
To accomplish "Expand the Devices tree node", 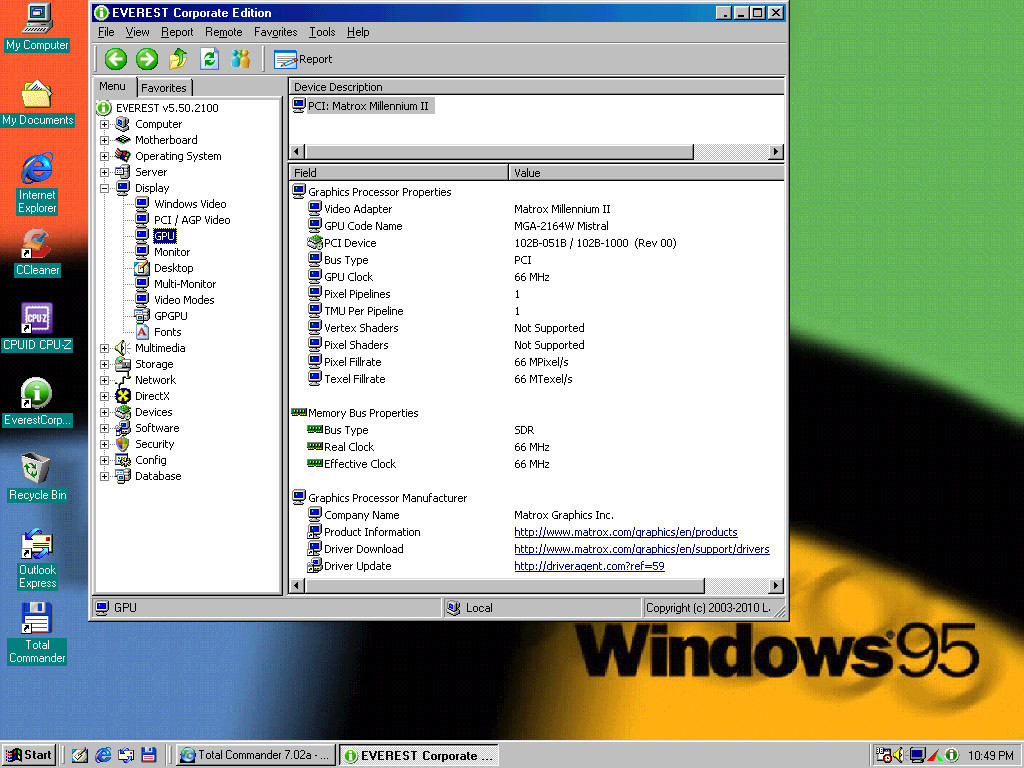I will point(104,412).
